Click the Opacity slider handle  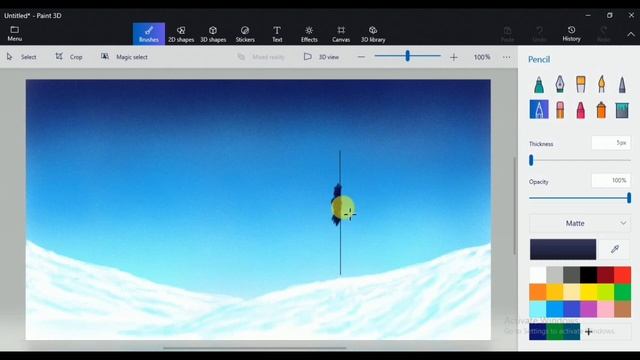(x=629, y=198)
